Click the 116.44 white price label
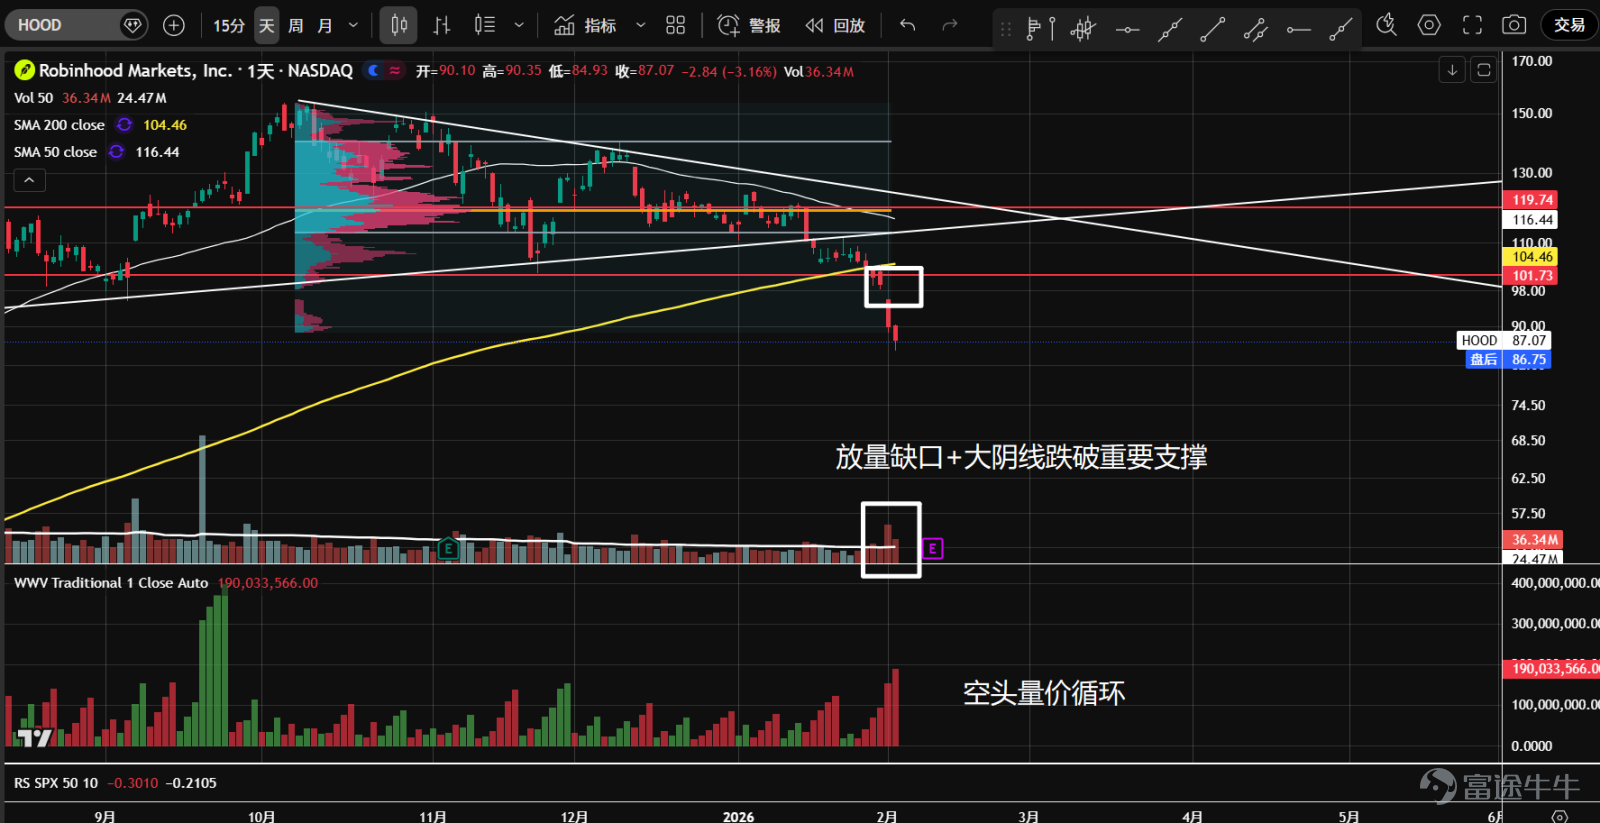Viewport: 1600px width, 823px height. point(1532,220)
